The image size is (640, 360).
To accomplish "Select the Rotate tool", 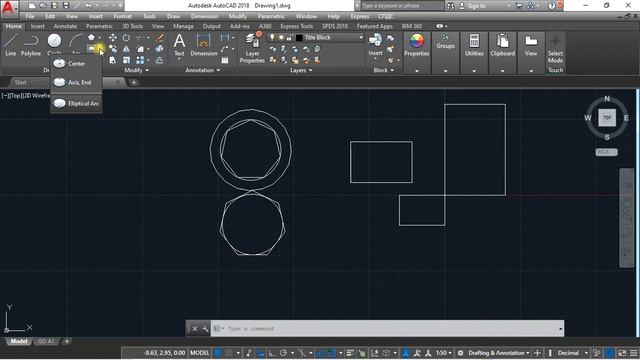I will (x=126, y=38).
